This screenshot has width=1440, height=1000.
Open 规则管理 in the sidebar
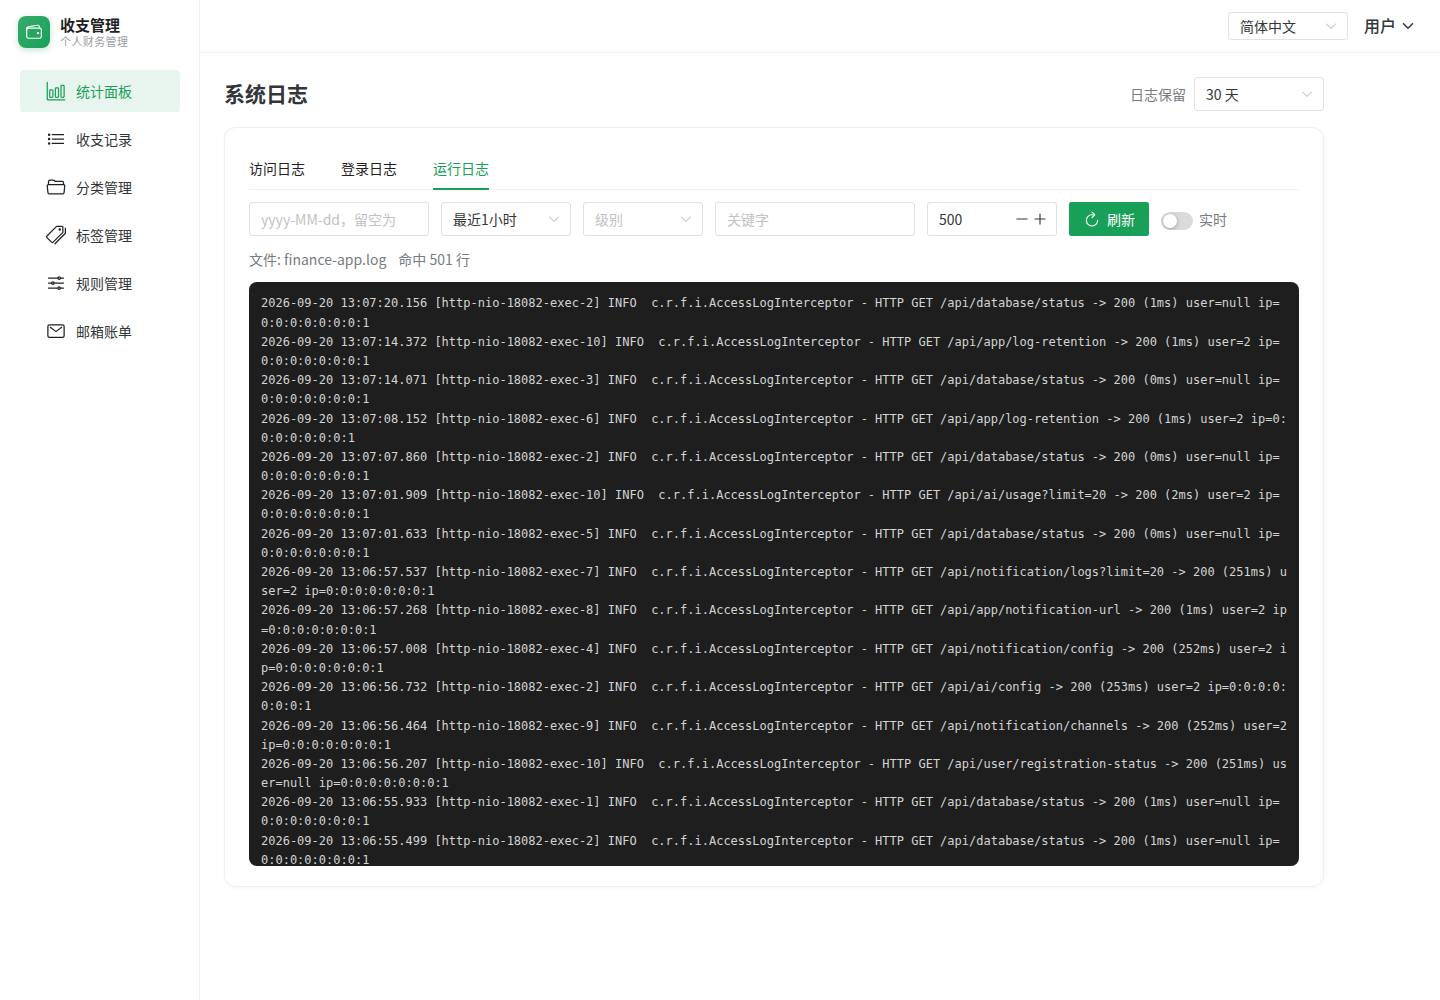coord(100,283)
